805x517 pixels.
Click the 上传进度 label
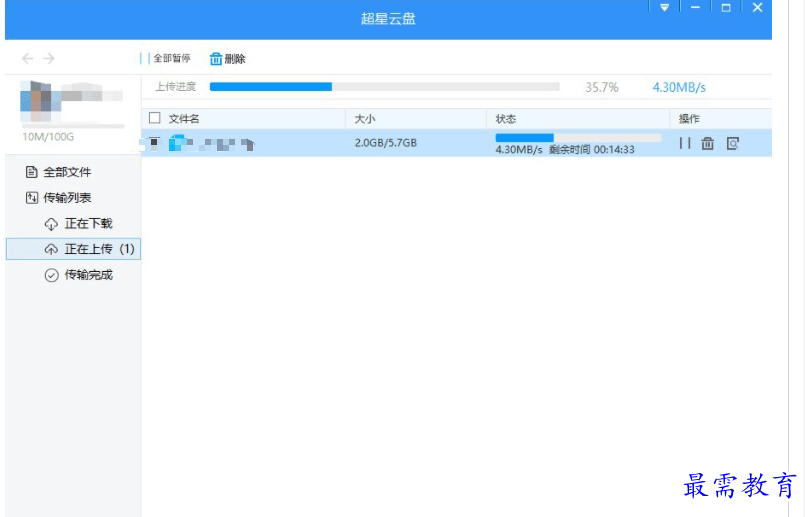tap(176, 86)
